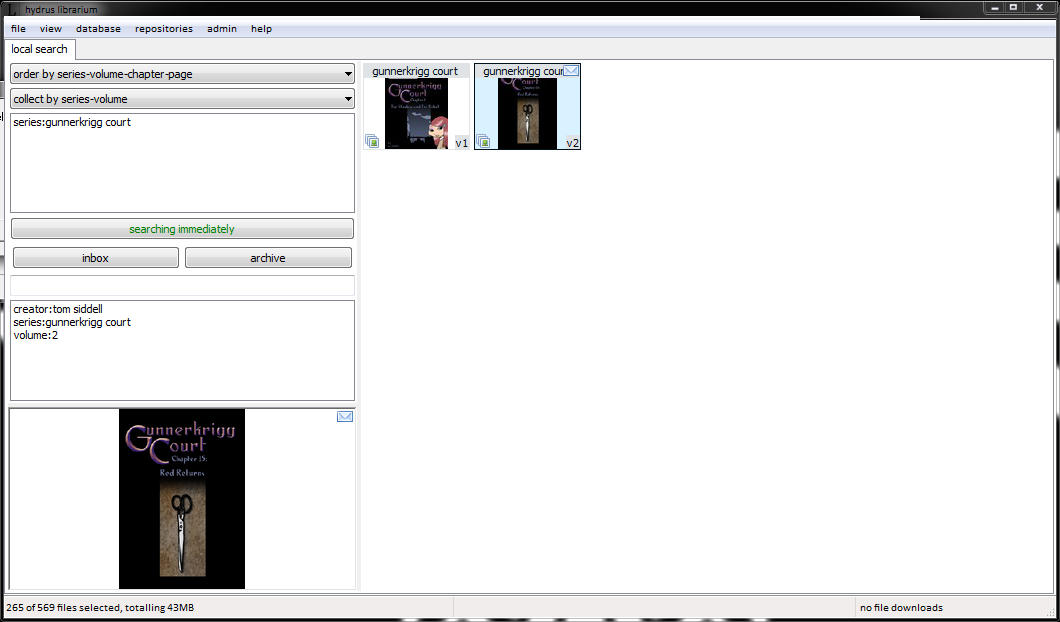This screenshot has height=622, width=1060.
Task: Open the admin menu
Action: point(222,29)
